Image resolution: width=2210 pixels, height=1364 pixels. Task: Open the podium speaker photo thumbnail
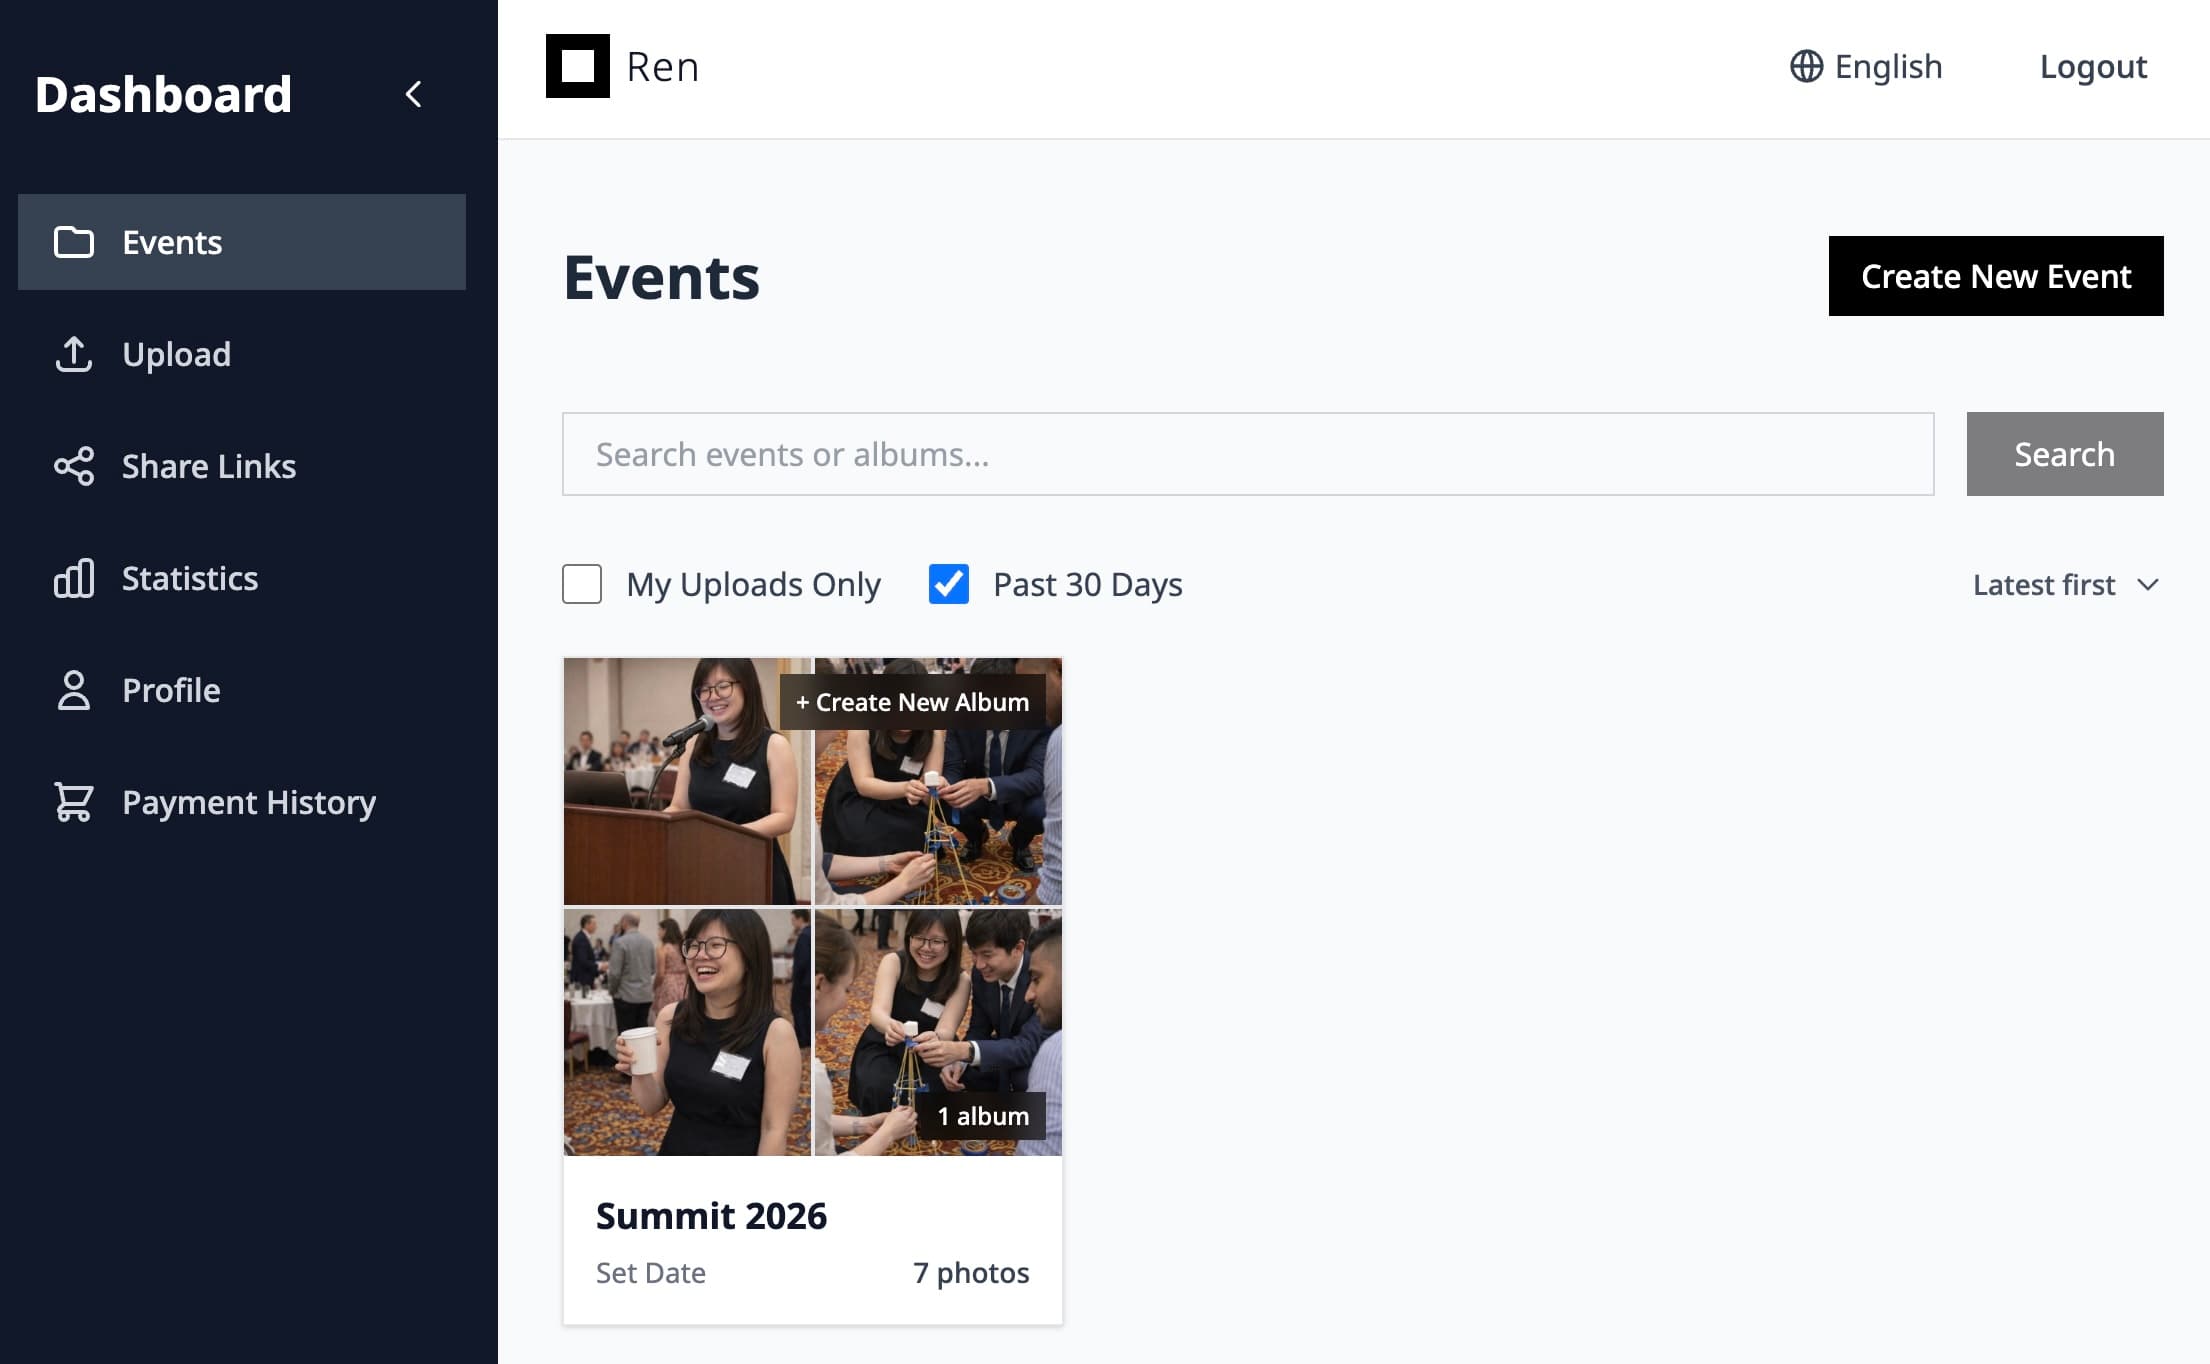click(x=687, y=781)
